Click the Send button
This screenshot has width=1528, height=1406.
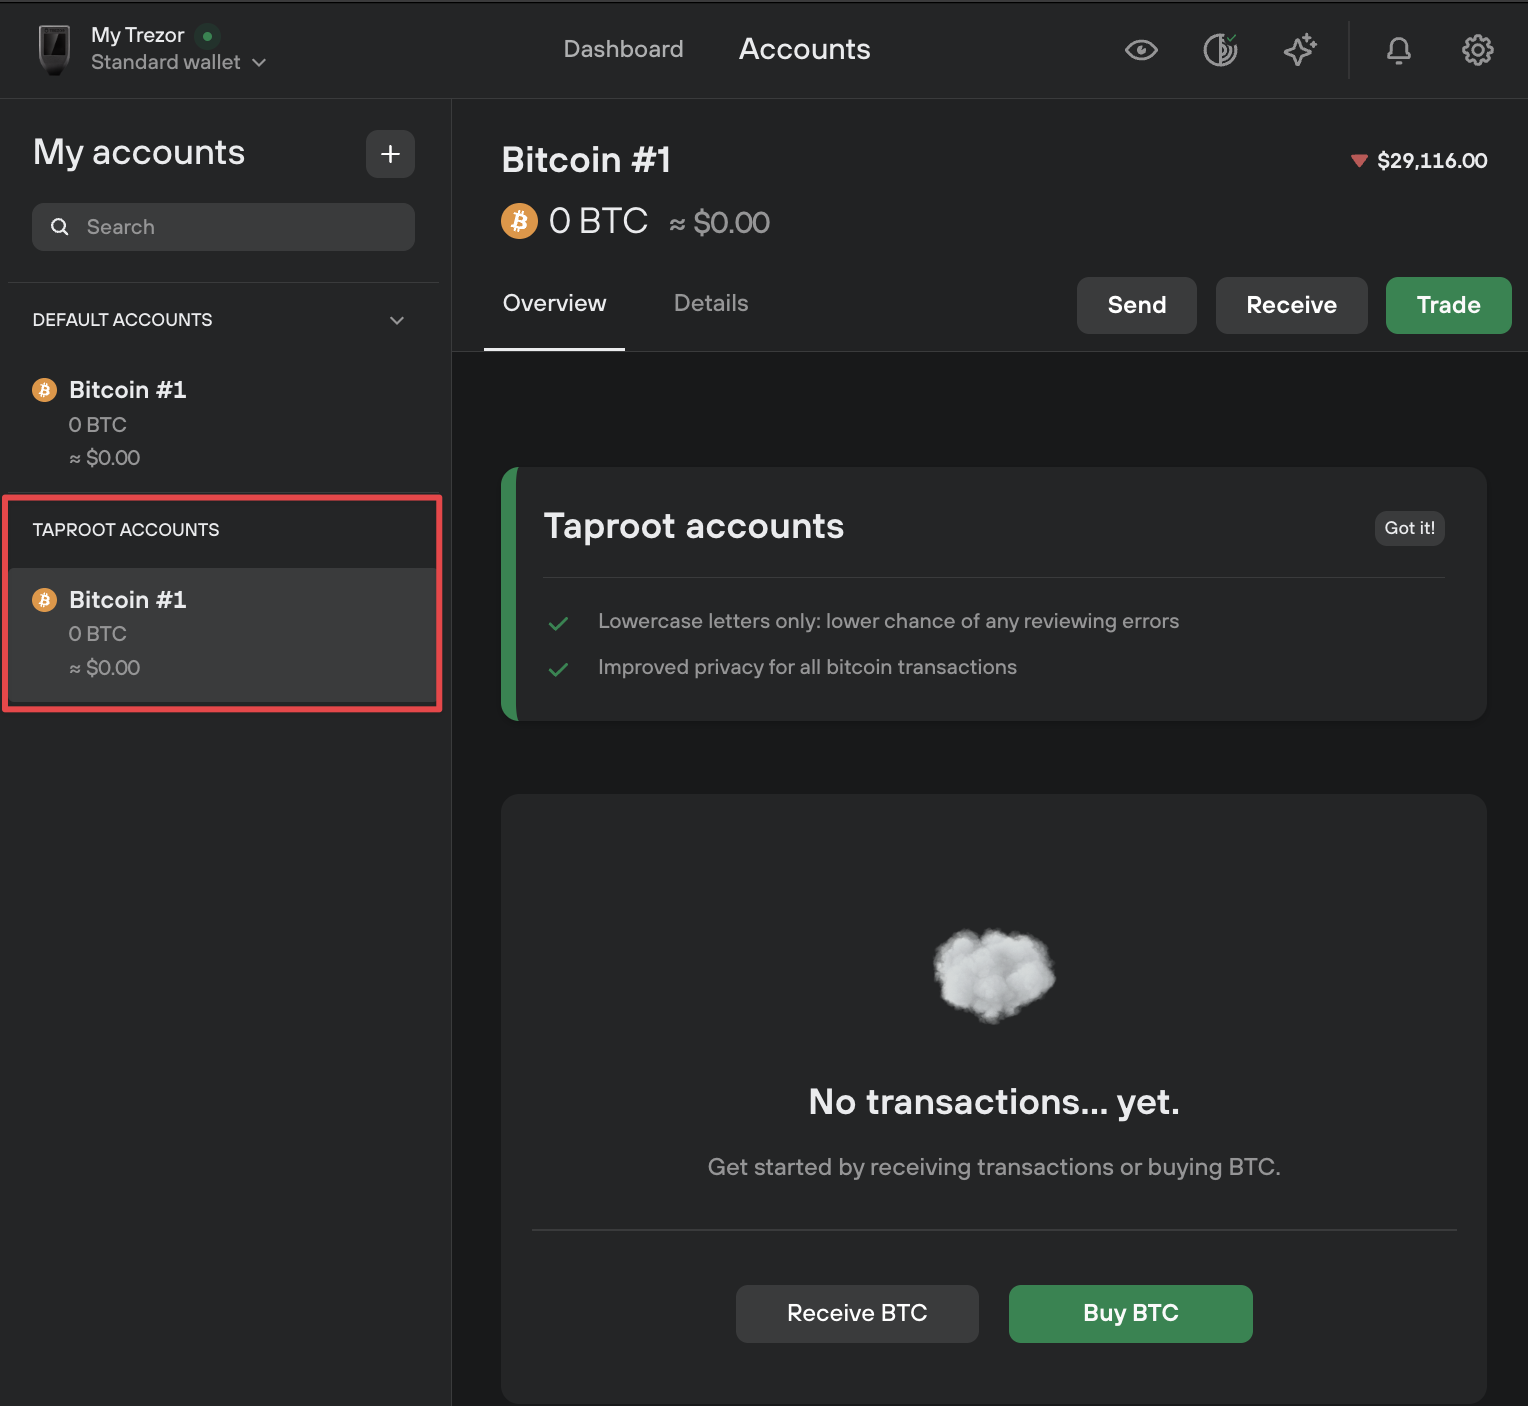point(1137,305)
